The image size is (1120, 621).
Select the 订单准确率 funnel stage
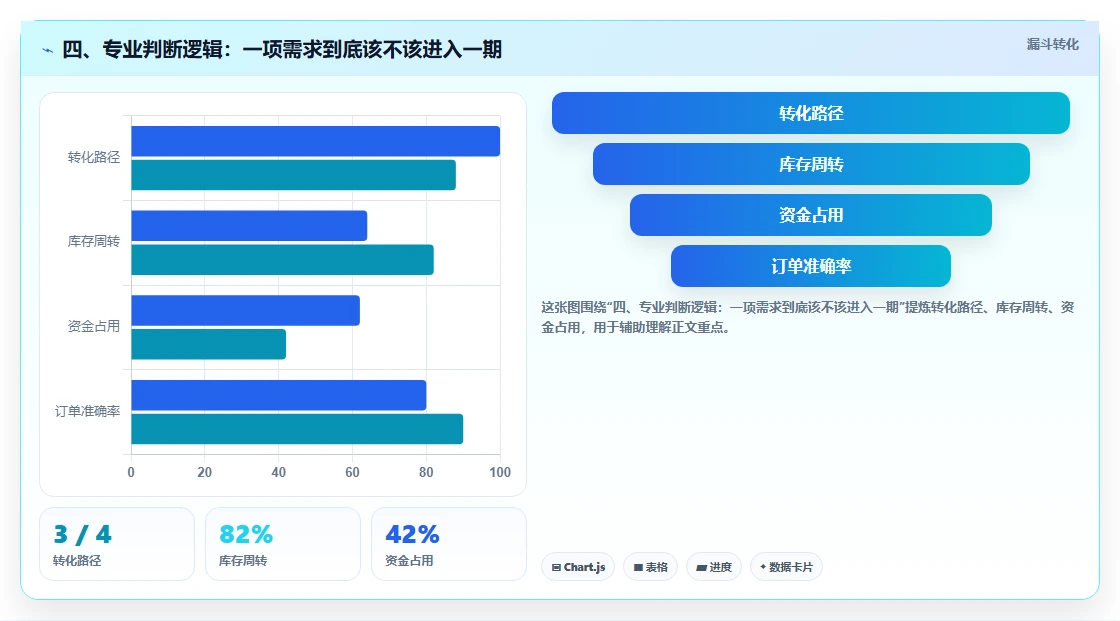click(x=811, y=266)
